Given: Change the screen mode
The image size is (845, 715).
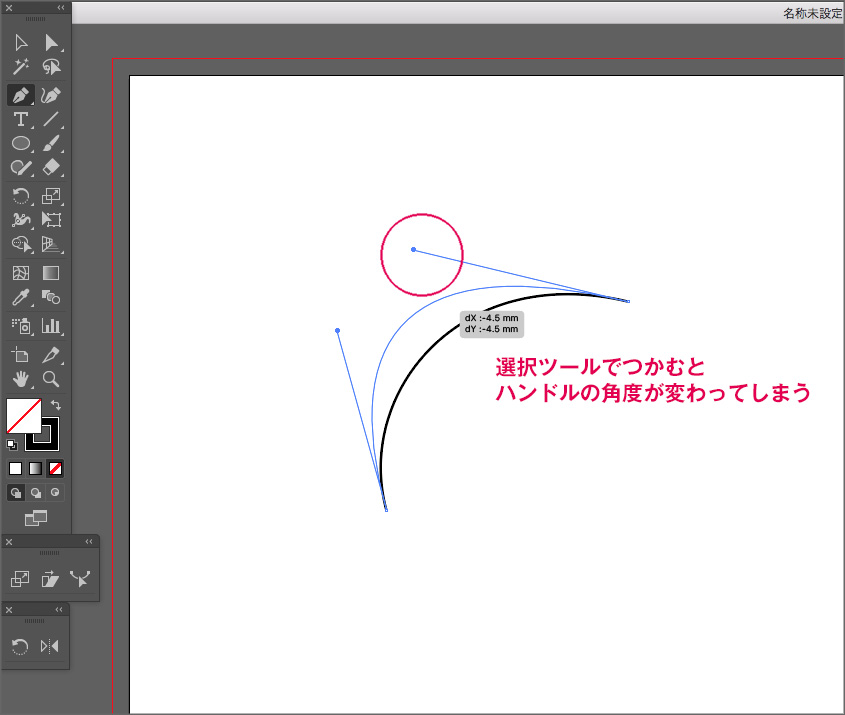Looking at the screenshot, I should click(36, 518).
